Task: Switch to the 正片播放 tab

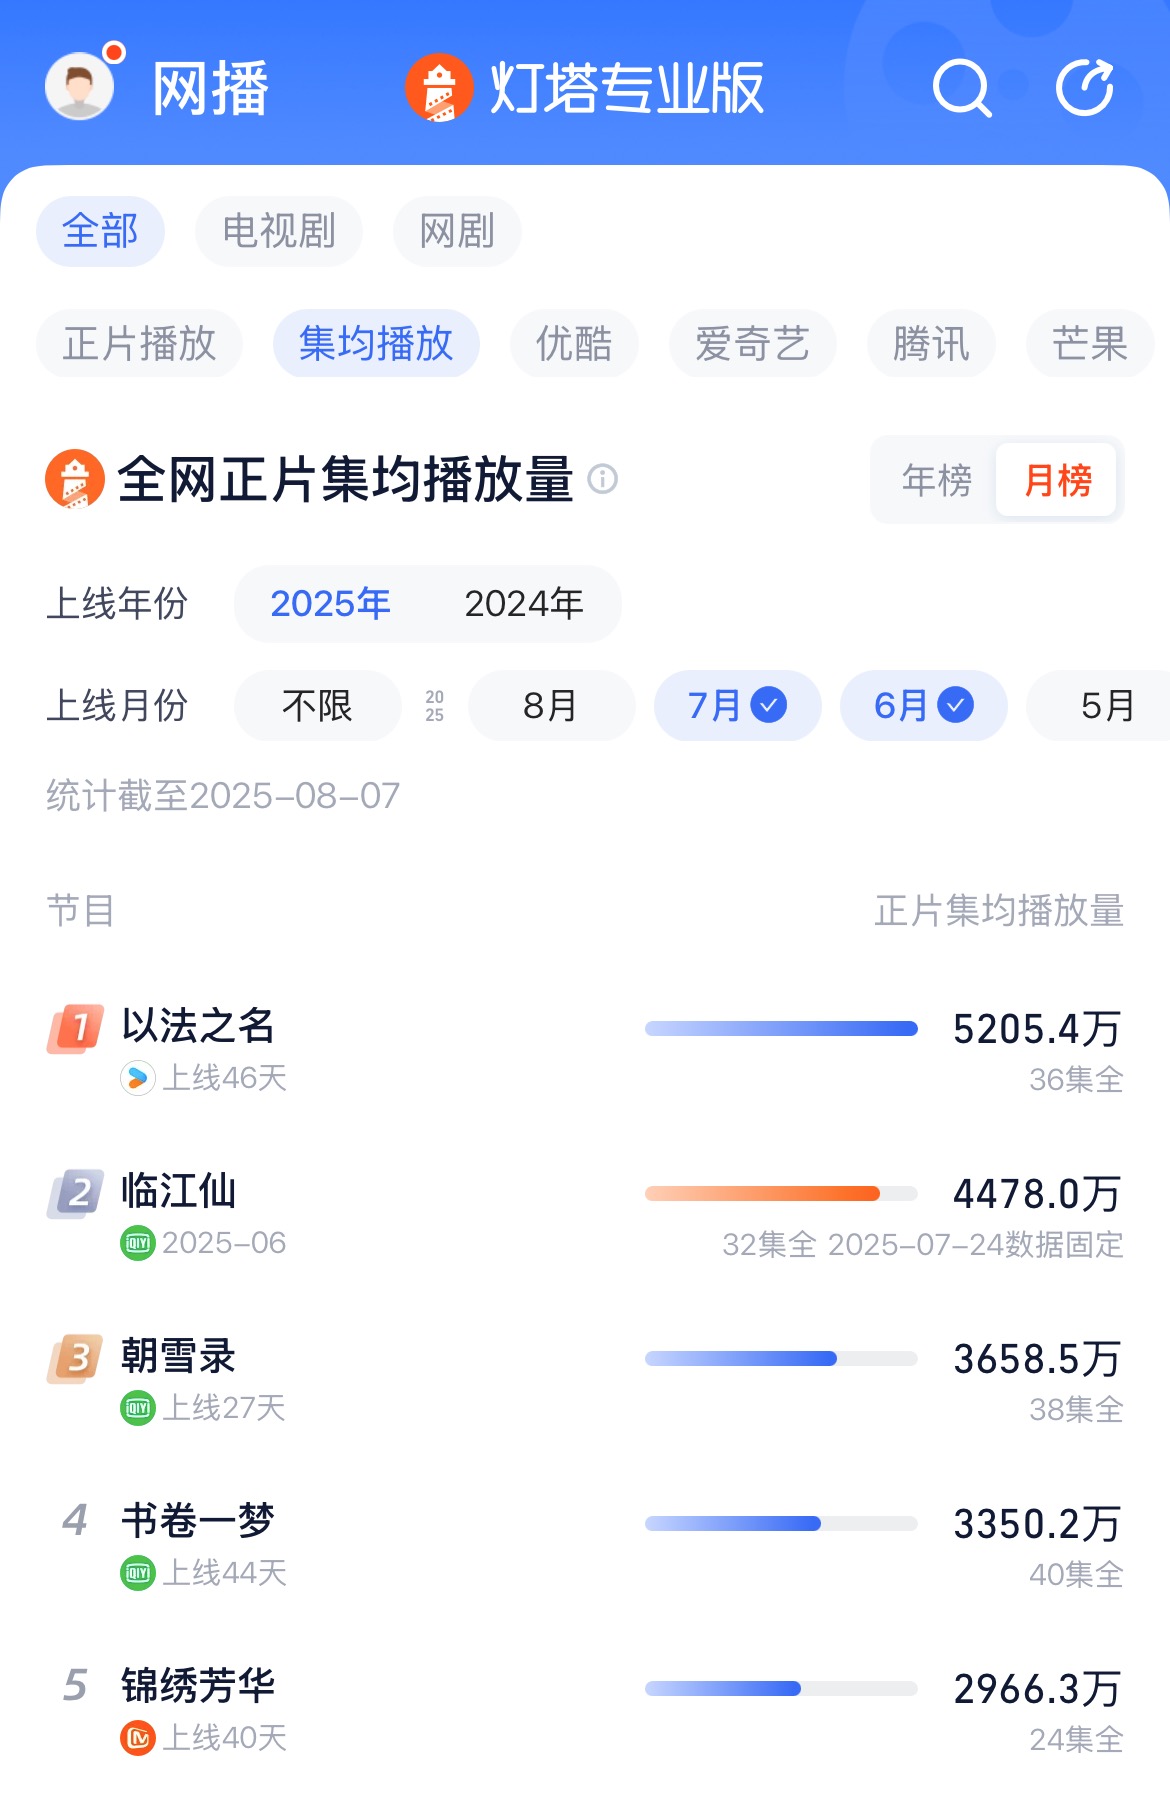Action: click(139, 344)
